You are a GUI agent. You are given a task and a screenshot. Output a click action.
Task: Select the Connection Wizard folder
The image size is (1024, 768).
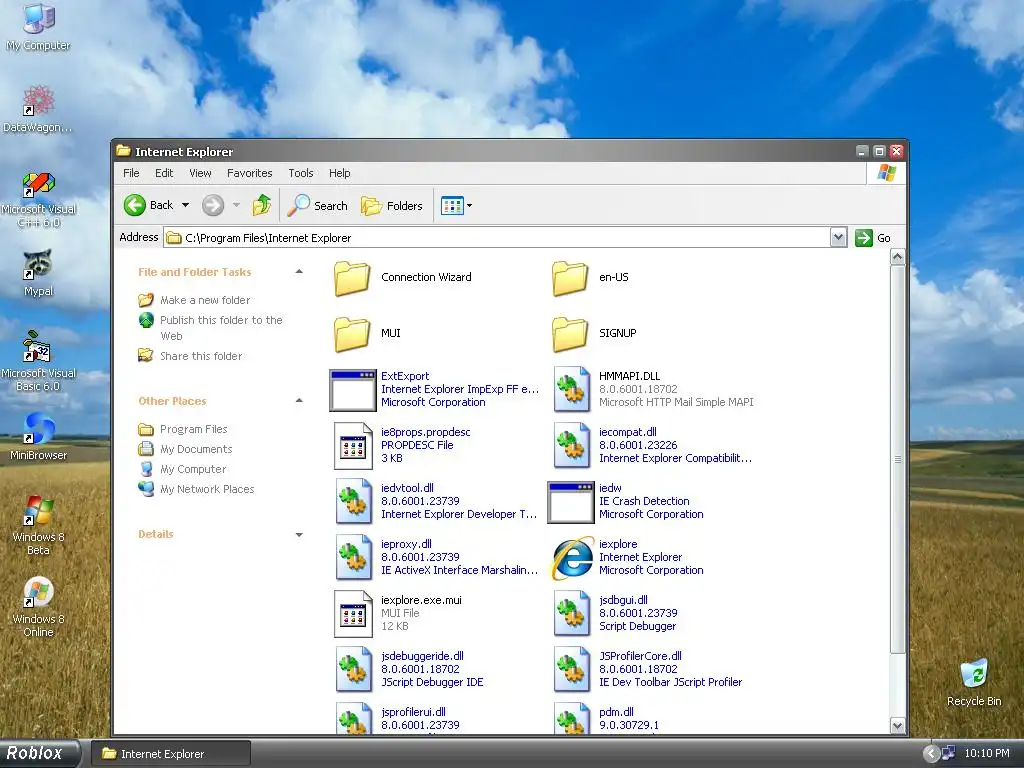pos(352,278)
